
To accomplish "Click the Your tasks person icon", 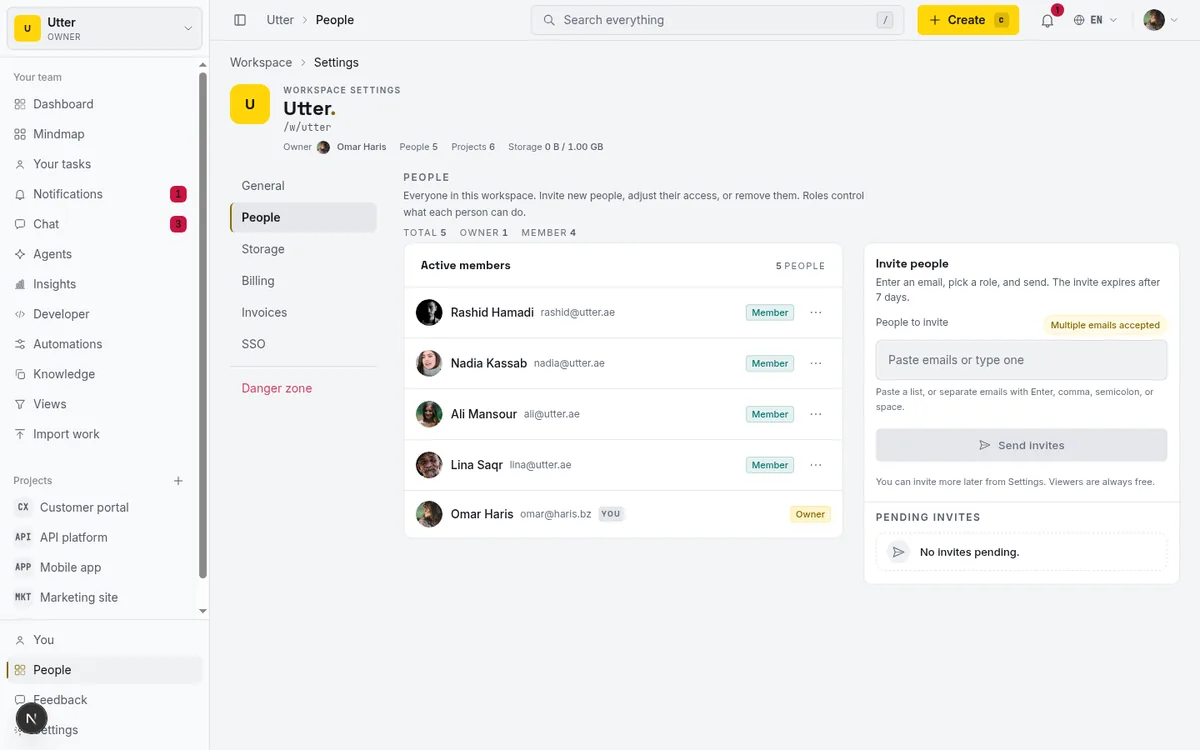I will coord(20,164).
